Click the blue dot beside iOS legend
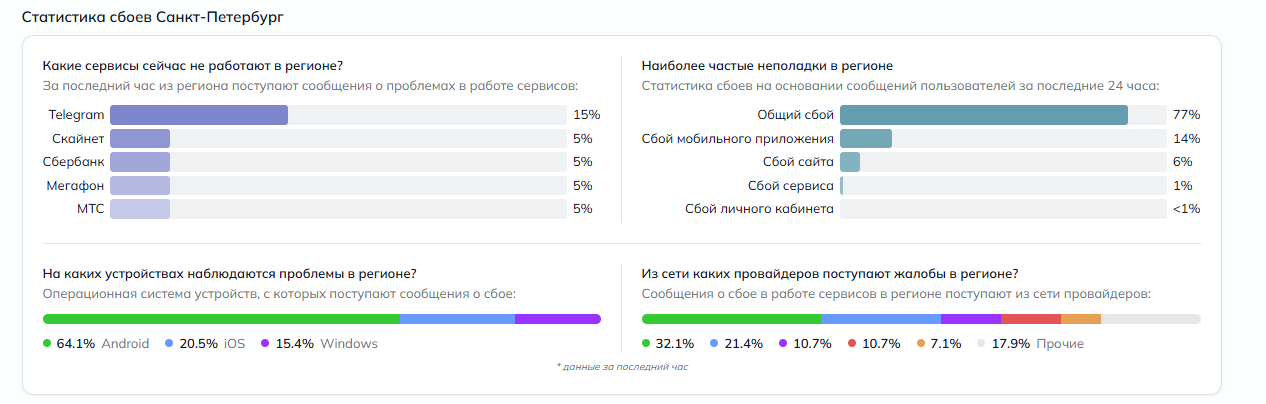 170,343
